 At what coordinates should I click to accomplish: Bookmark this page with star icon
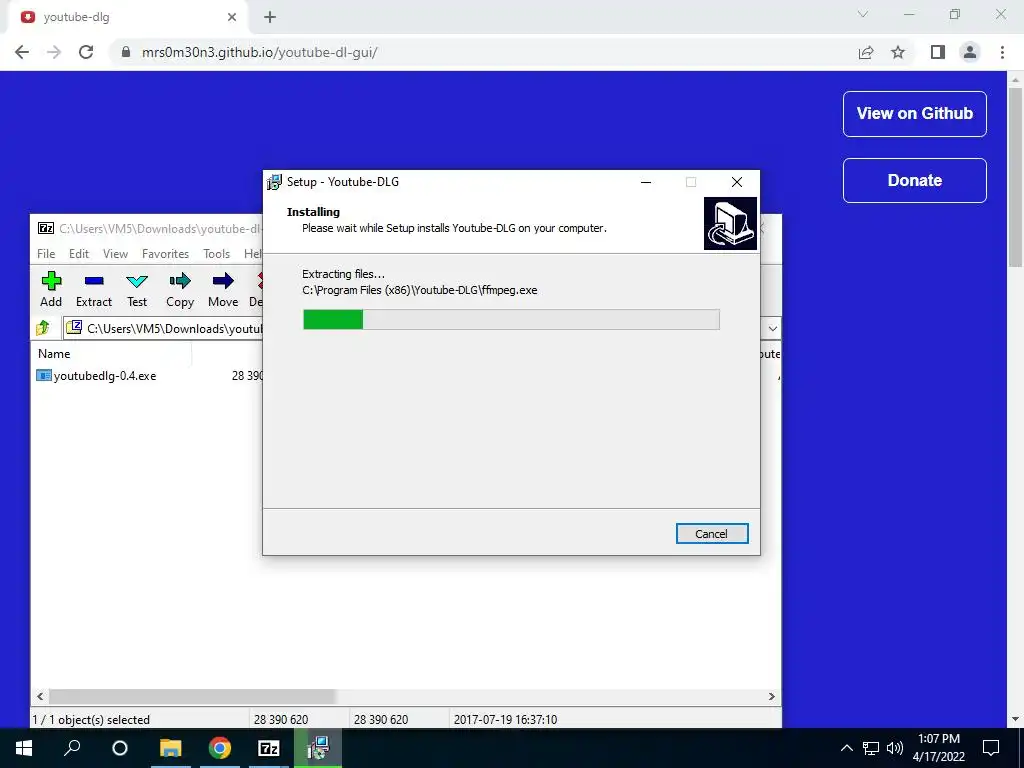tap(898, 52)
